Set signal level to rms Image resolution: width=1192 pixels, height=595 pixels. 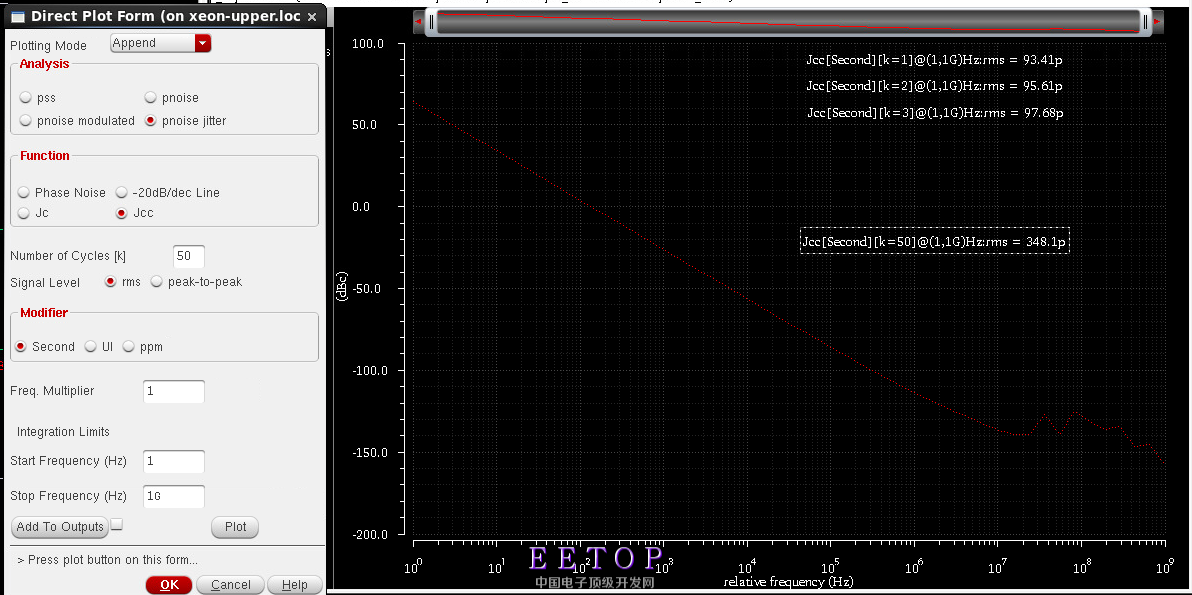click(111, 282)
